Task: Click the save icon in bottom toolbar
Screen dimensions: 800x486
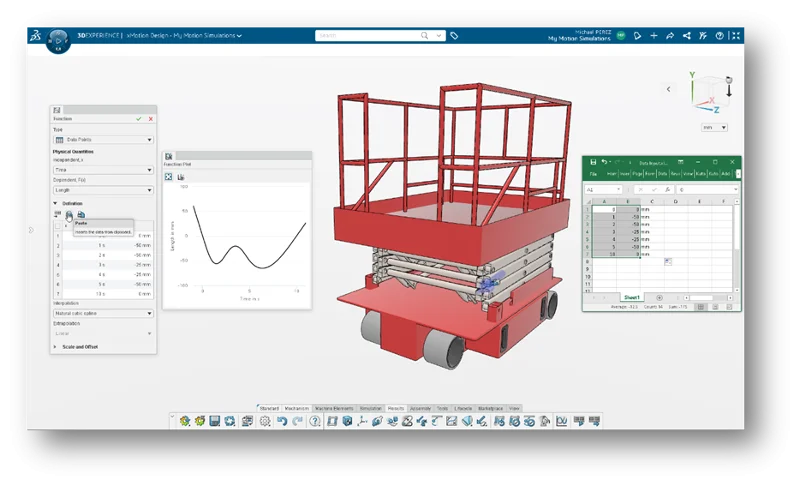Action: 214,421
